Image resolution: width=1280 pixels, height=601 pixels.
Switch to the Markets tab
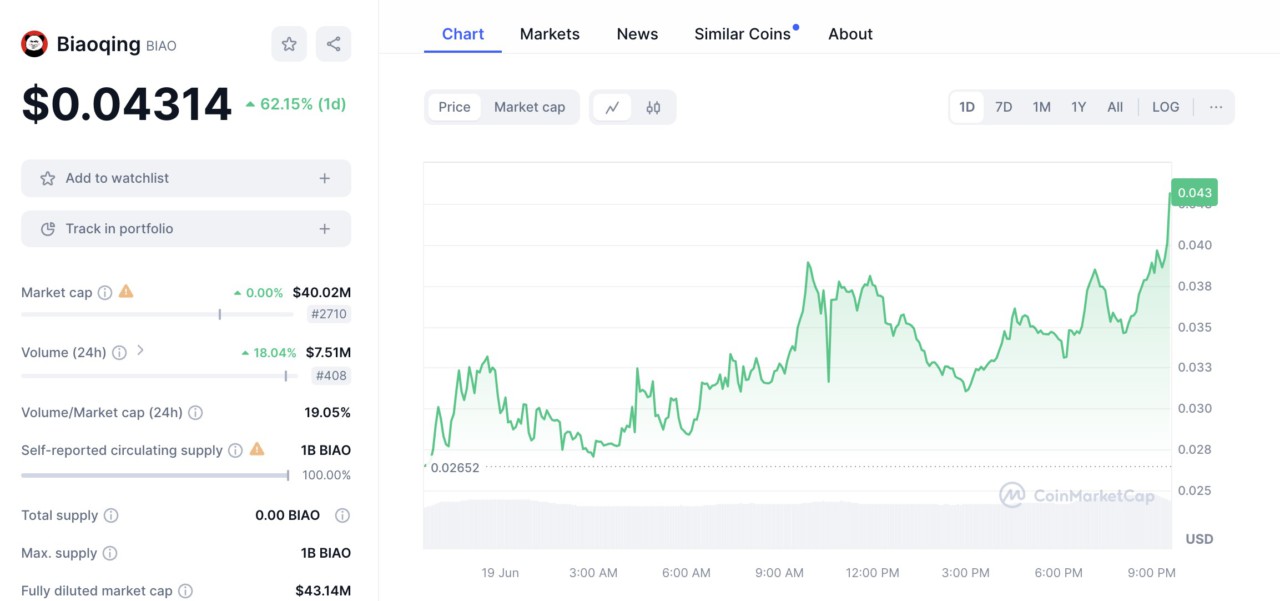click(x=549, y=33)
